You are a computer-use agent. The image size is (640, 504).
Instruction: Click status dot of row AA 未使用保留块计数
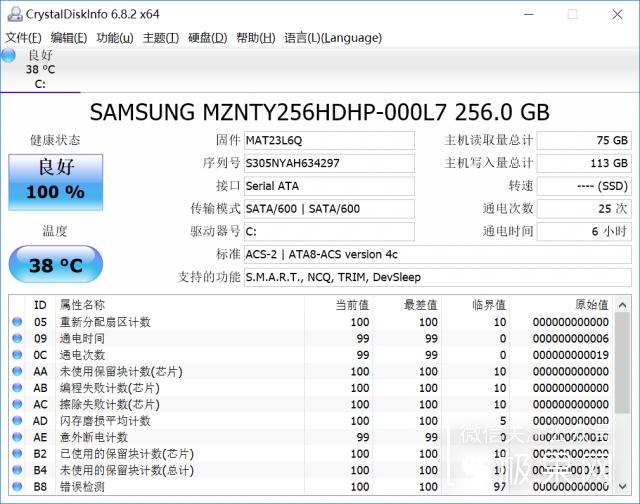coord(17,371)
